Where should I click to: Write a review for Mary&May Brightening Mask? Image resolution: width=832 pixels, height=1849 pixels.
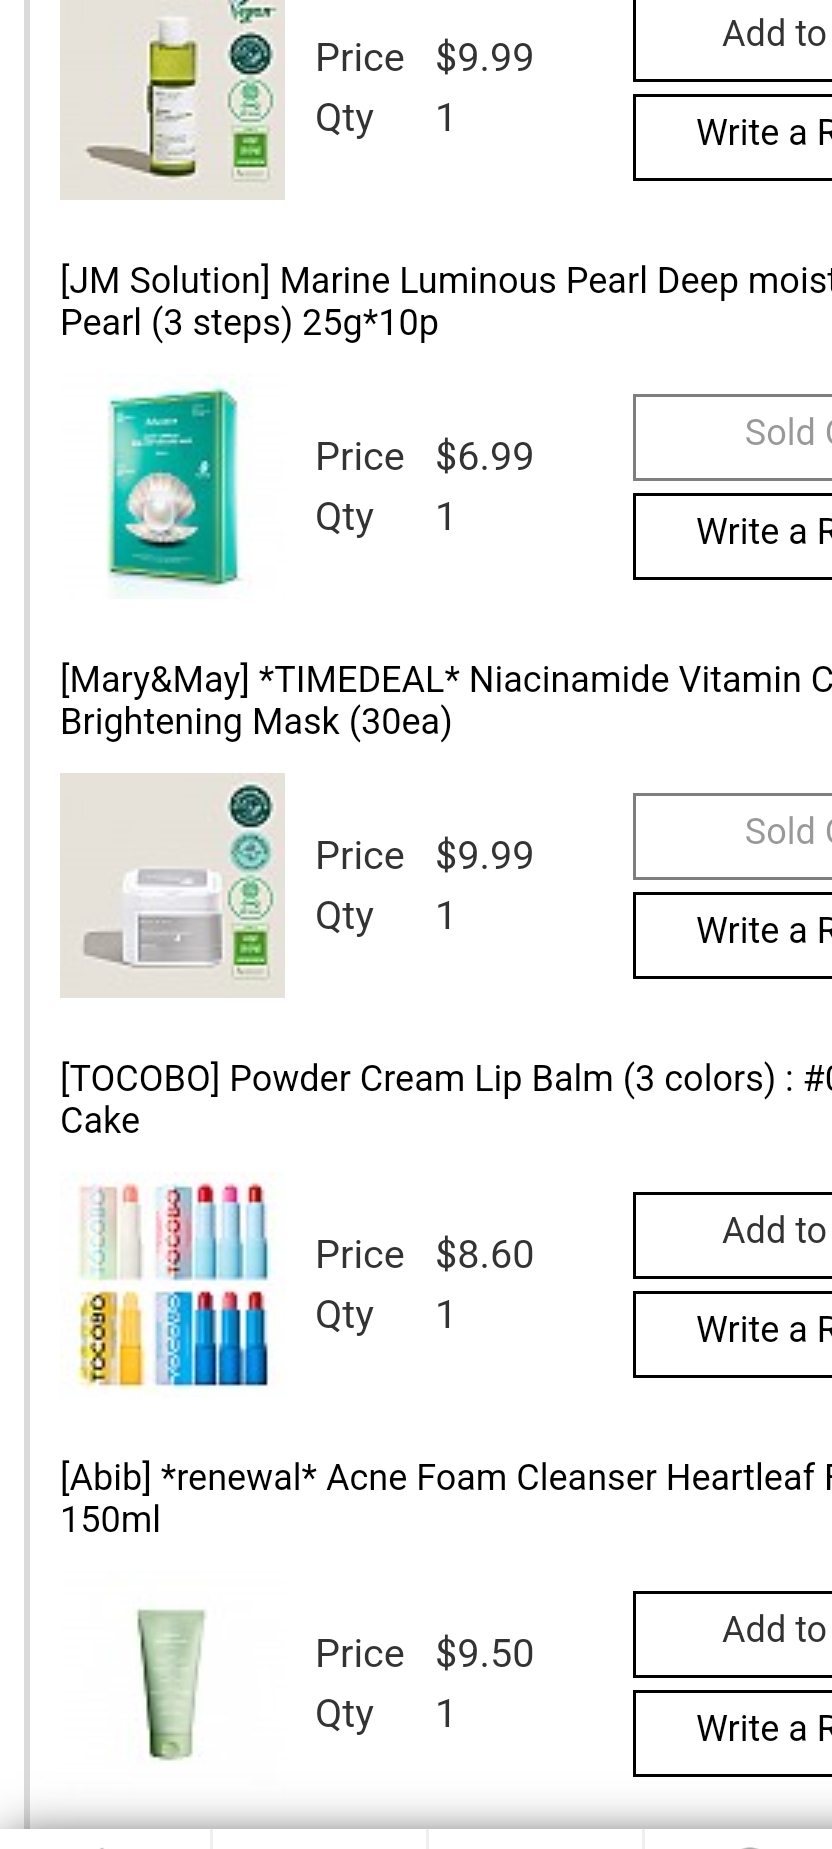734,934
